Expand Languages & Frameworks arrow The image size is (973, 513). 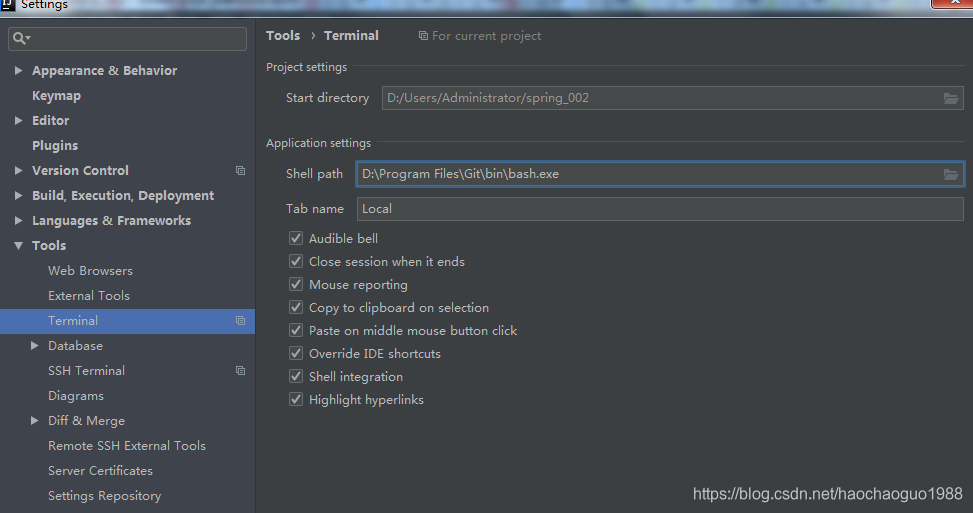click(x=19, y=220)
